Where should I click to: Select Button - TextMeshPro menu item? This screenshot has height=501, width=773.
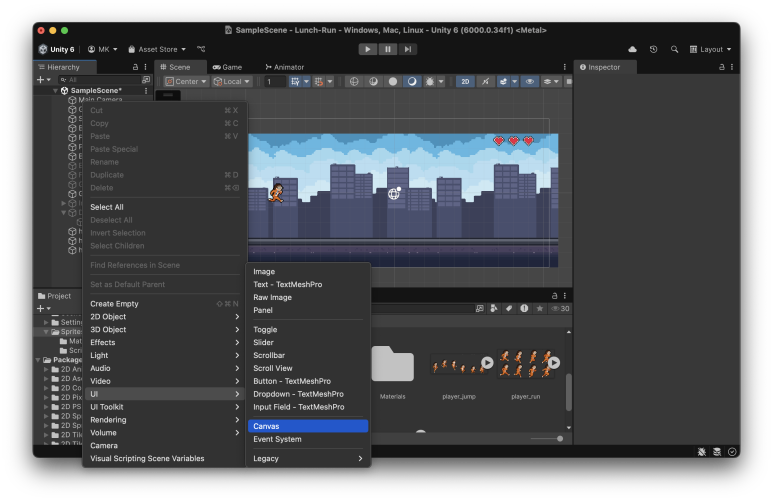click(308, 381)
